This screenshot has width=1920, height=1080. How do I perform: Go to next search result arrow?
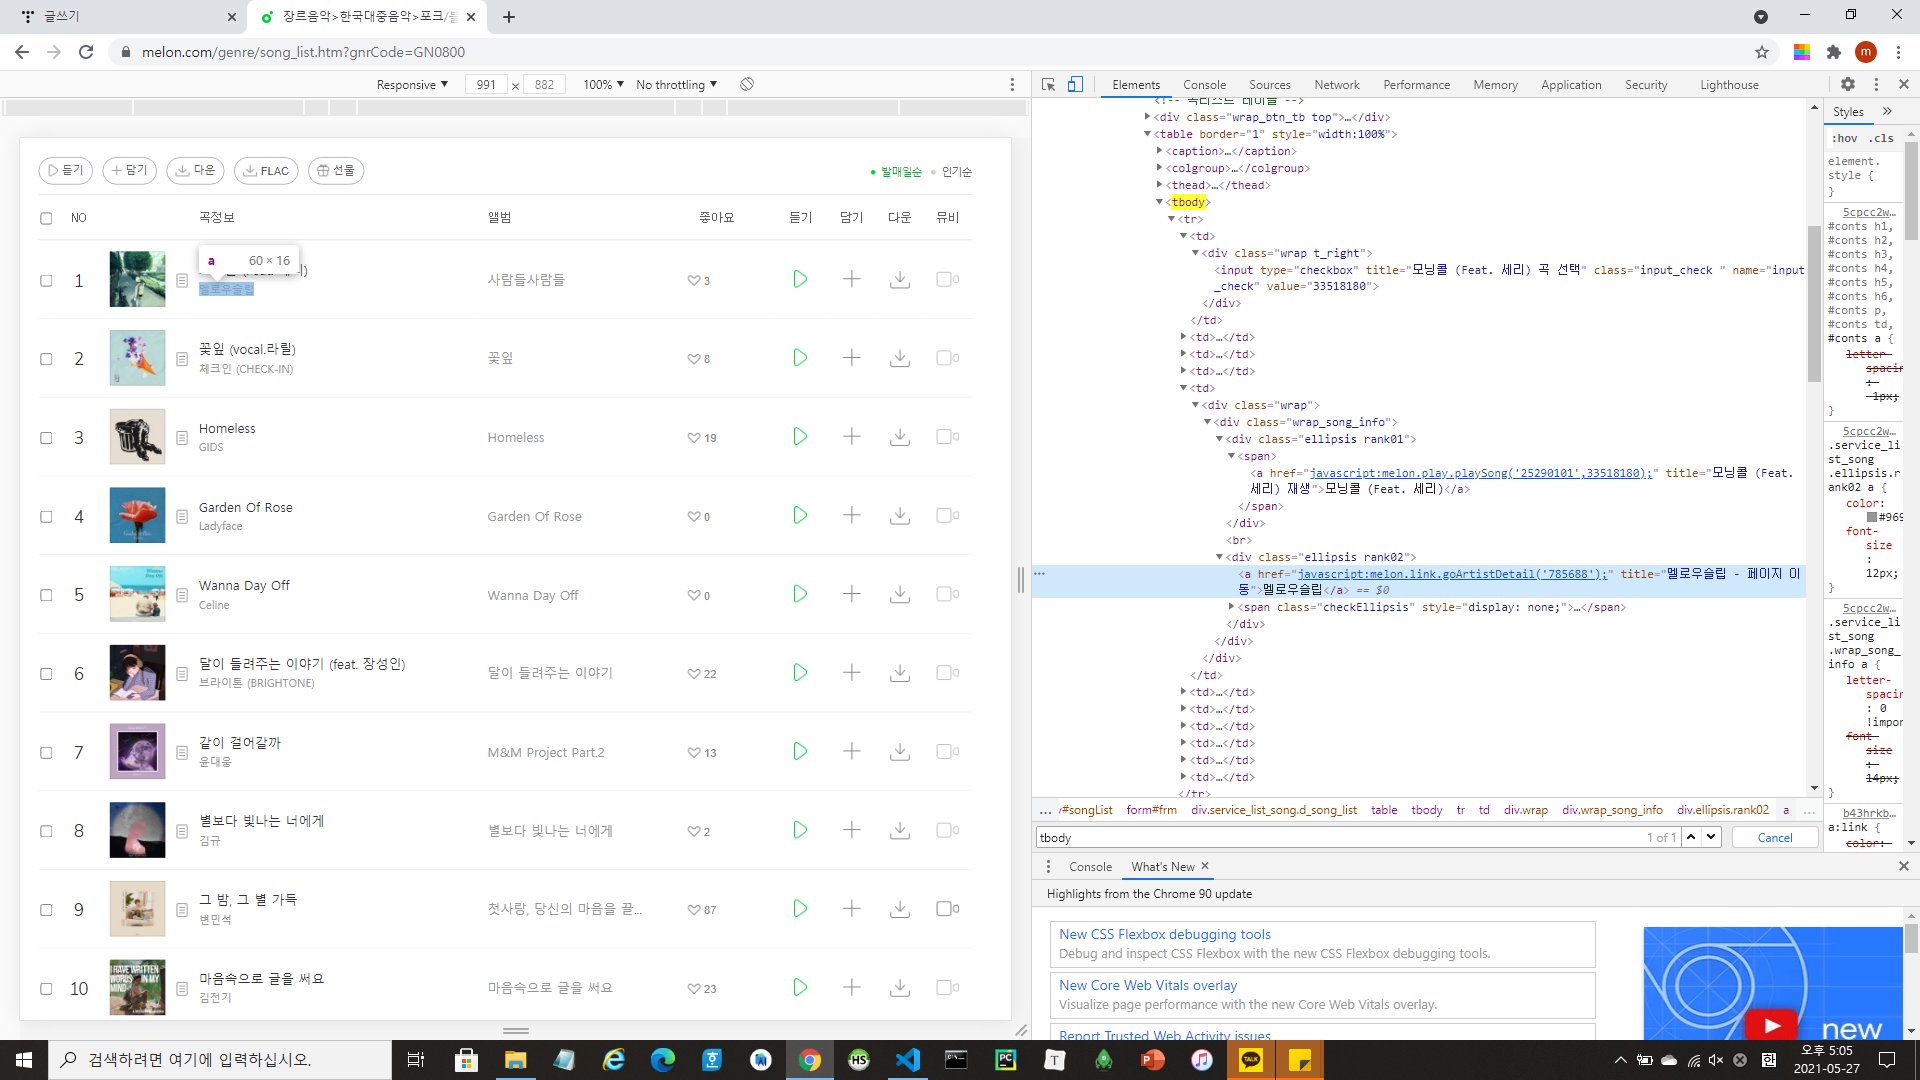pos(1712,837)
